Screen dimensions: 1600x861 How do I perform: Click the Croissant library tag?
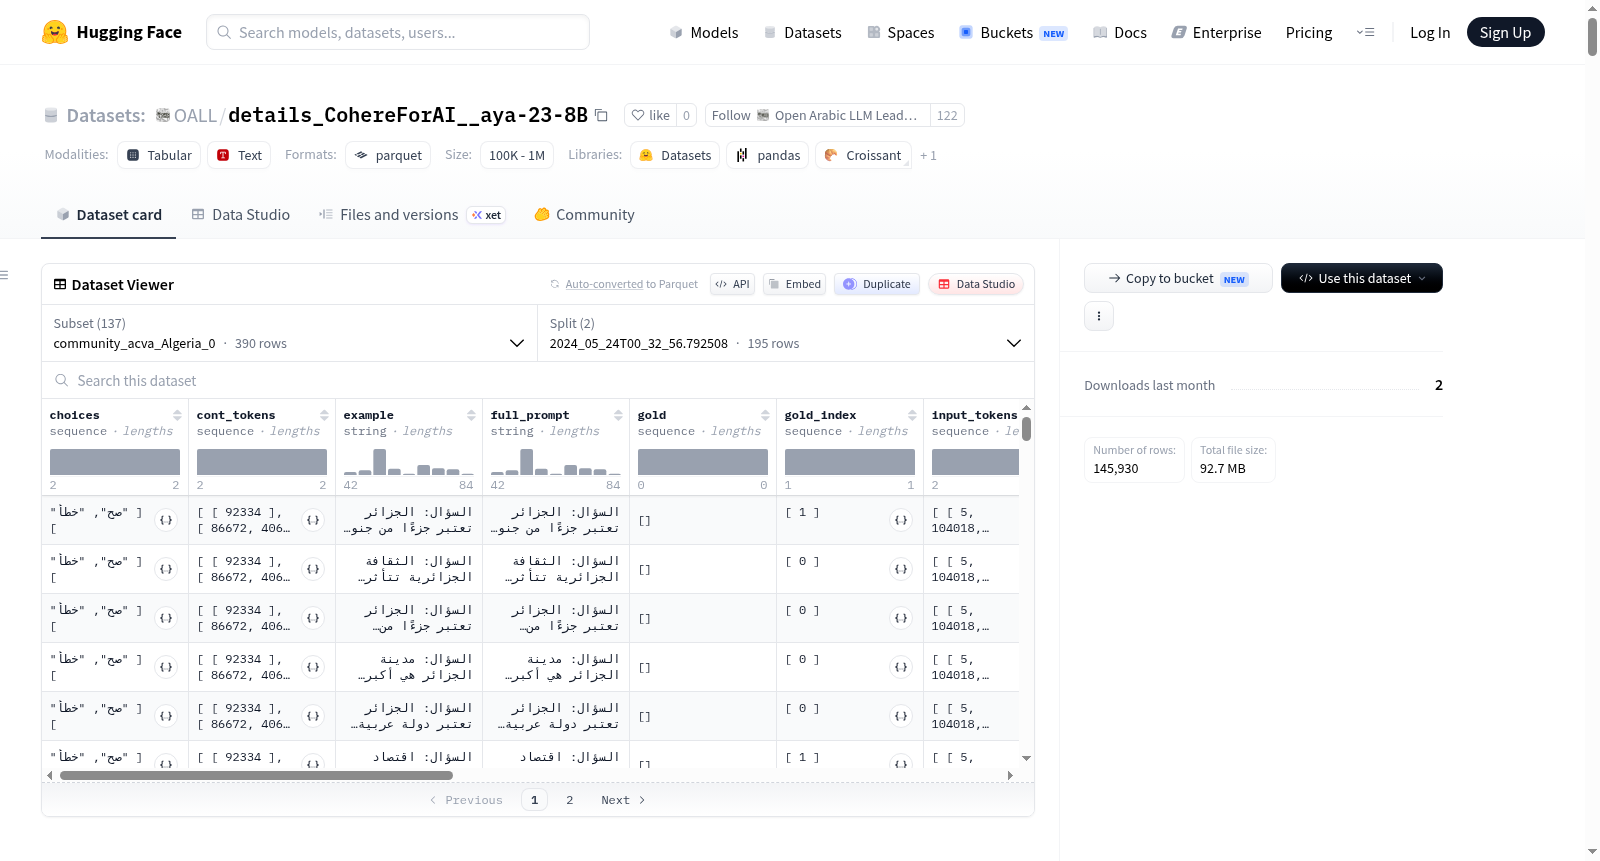point(863,155)
